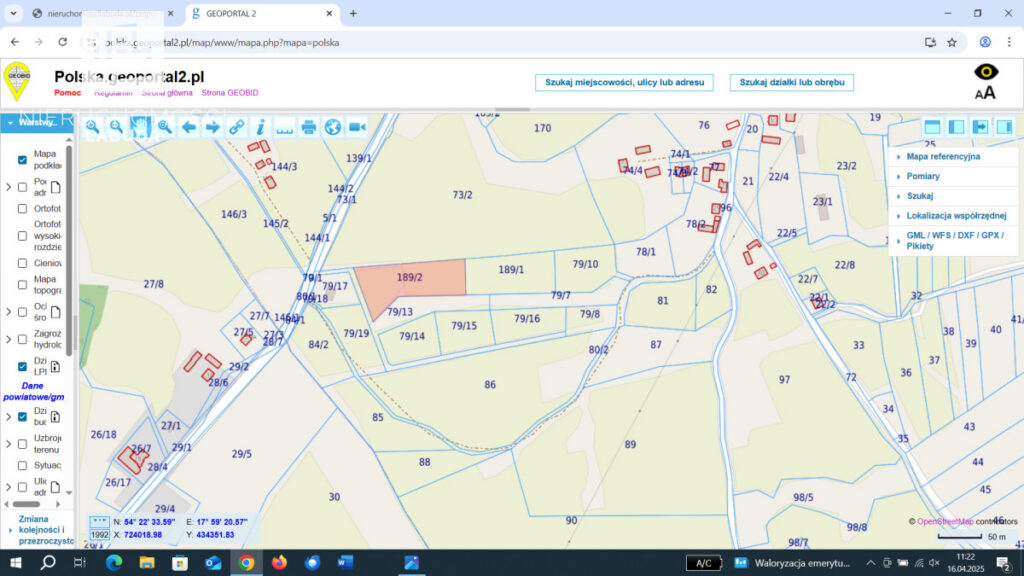Open the info tool in map toolbar

tap(261, 127)
